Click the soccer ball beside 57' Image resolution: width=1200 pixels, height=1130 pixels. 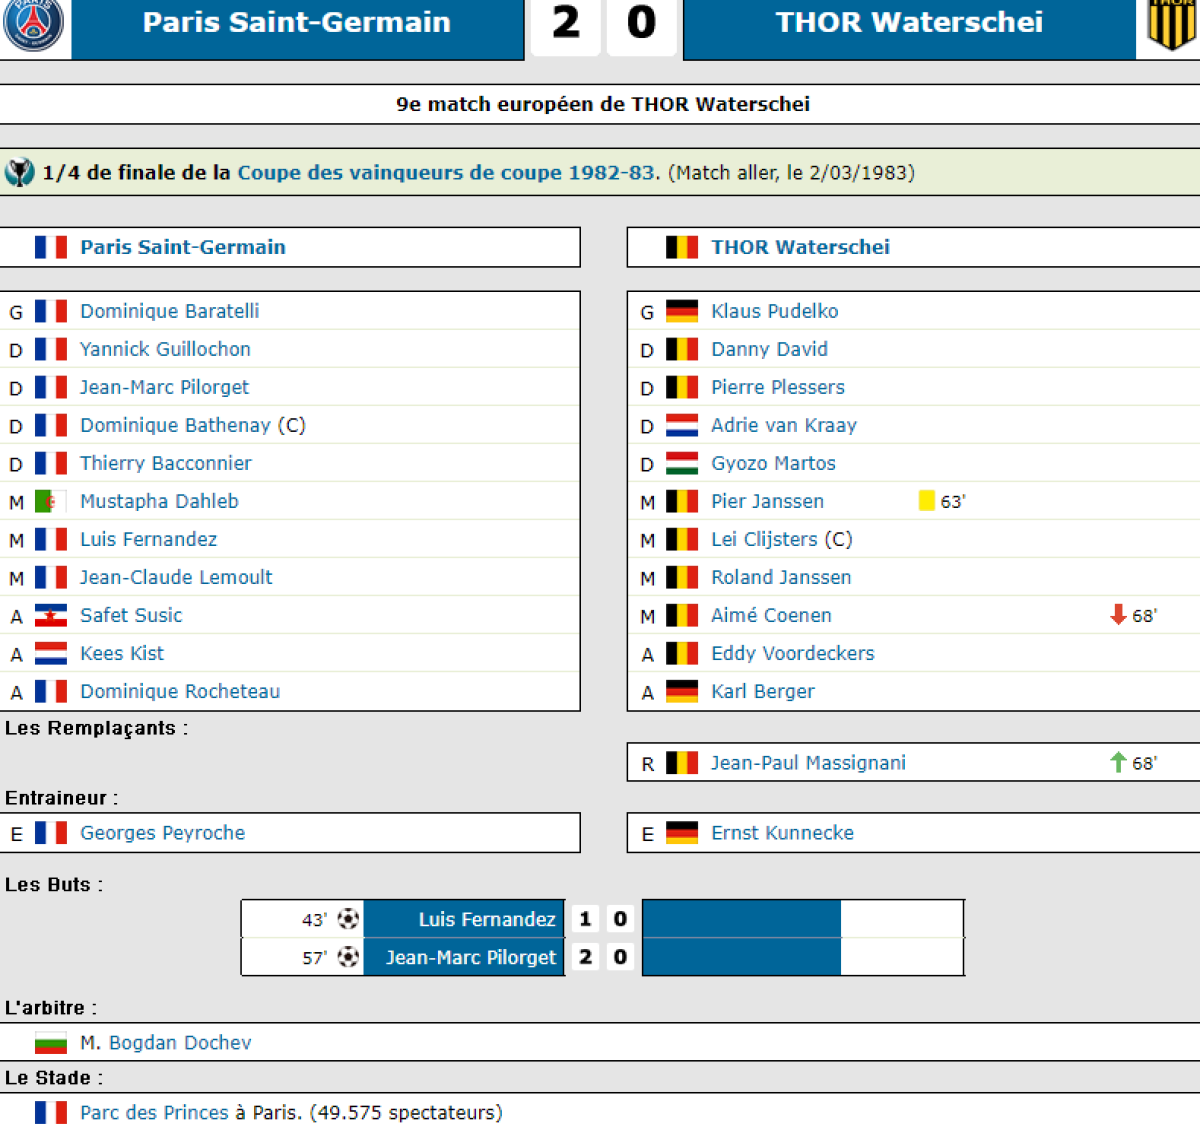tap(348, 957)
